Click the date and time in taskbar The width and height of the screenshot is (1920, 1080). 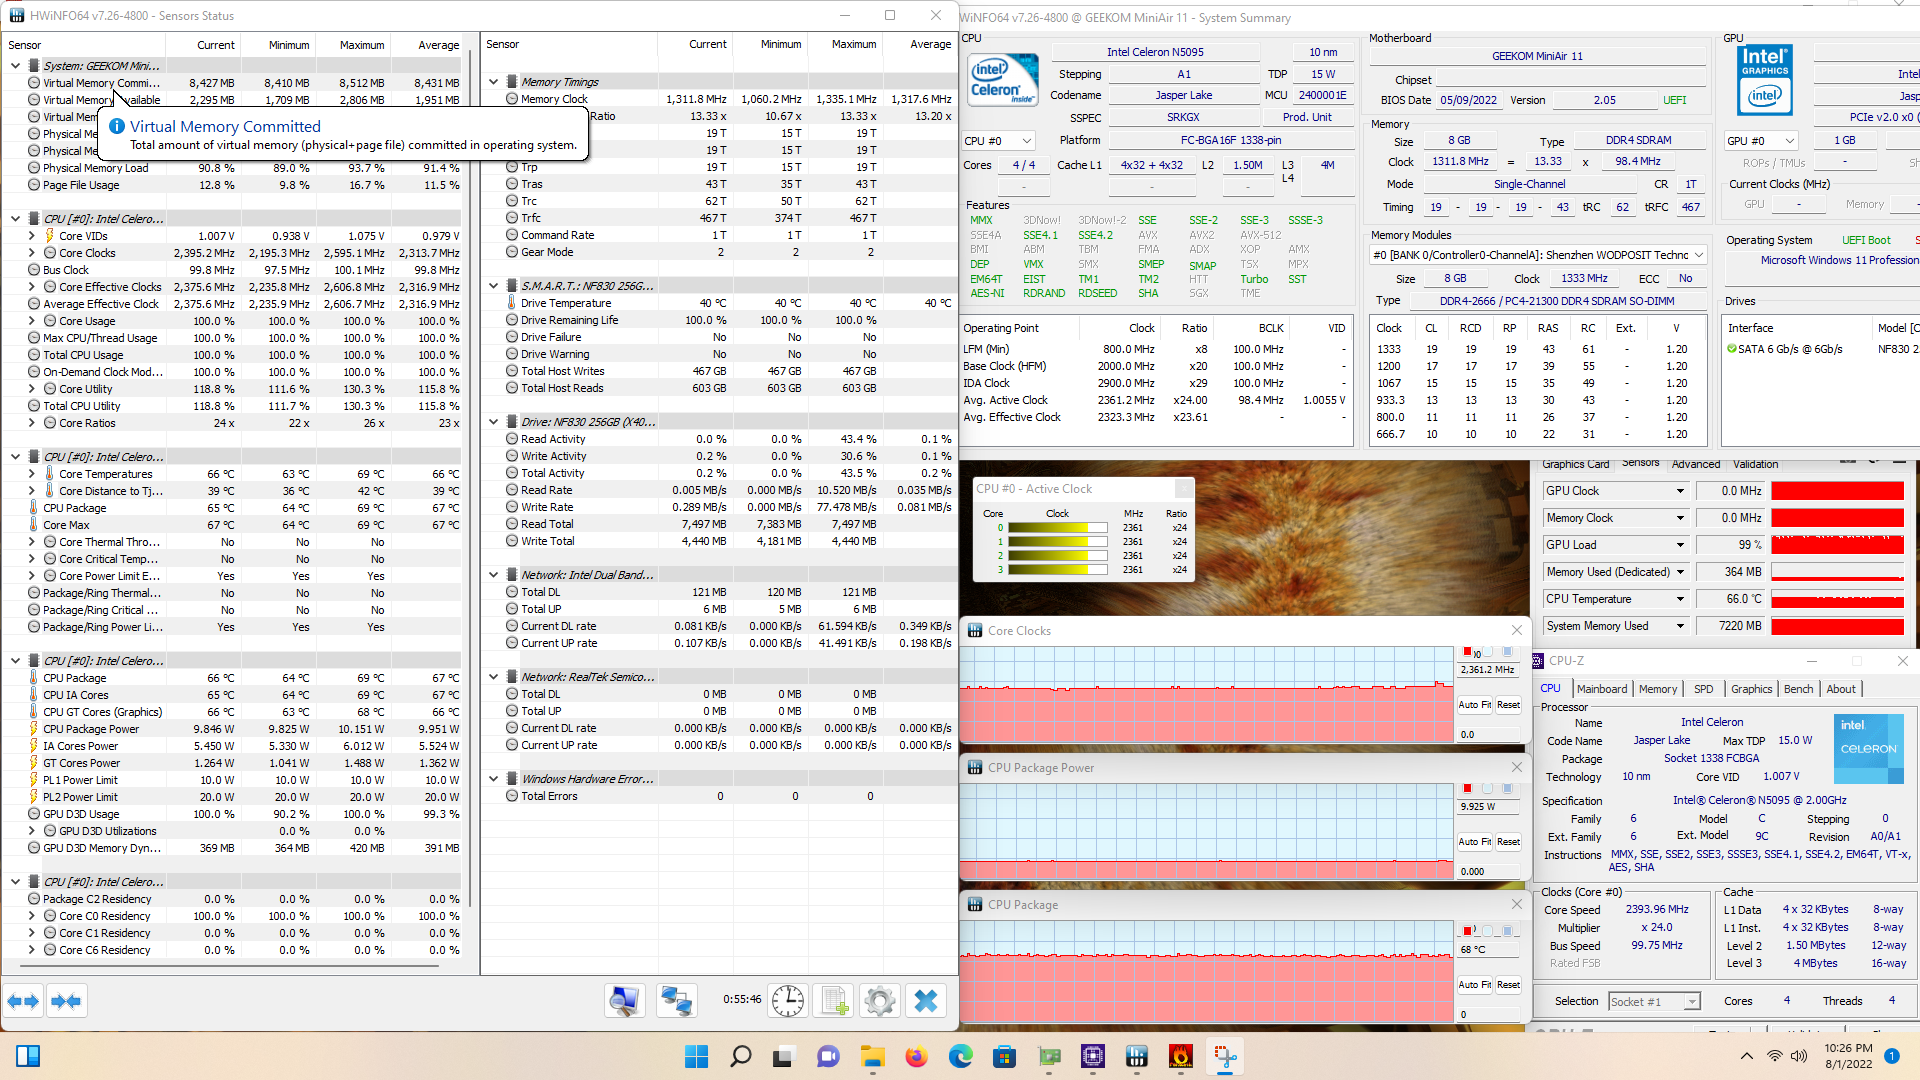pyautogui.click(x=1848, y=1056)
